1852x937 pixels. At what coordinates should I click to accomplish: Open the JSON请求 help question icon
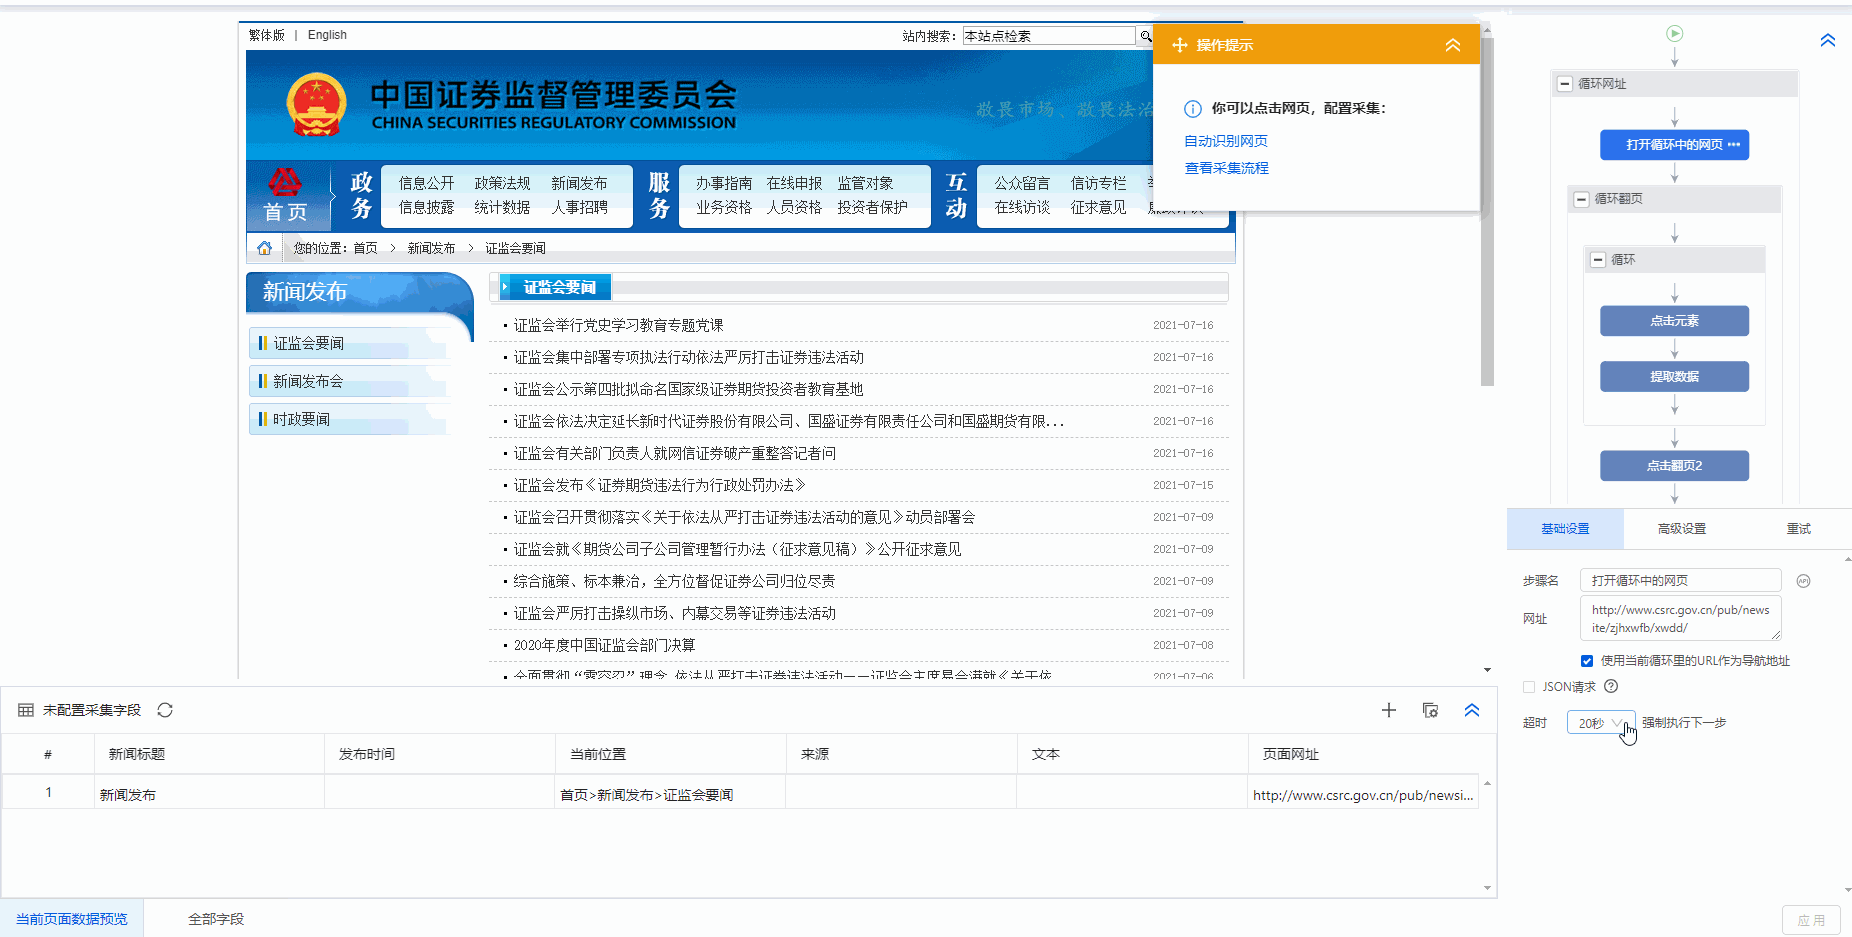pos(1610,687)
